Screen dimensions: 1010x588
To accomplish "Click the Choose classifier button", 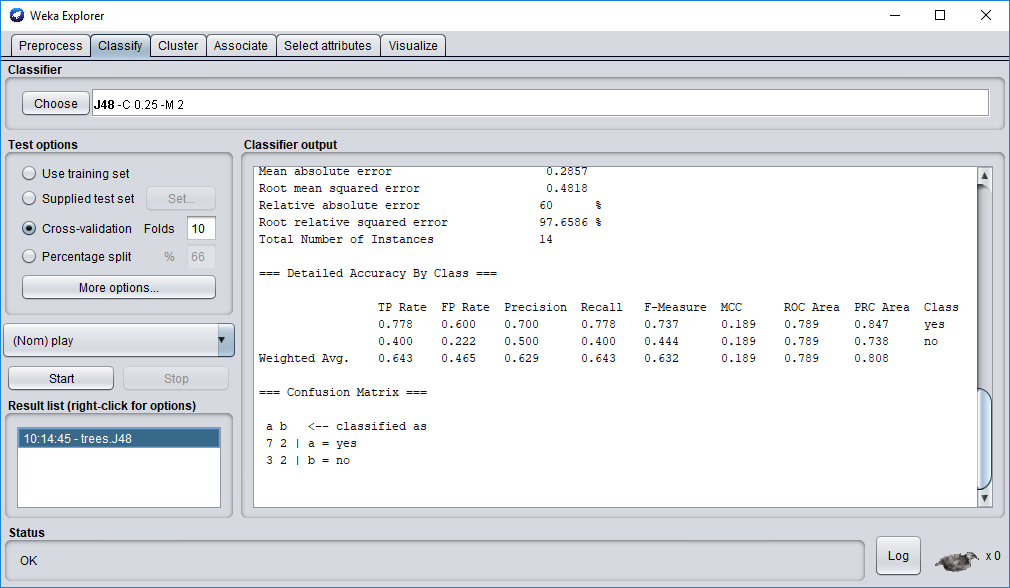I will pos(56,104).
